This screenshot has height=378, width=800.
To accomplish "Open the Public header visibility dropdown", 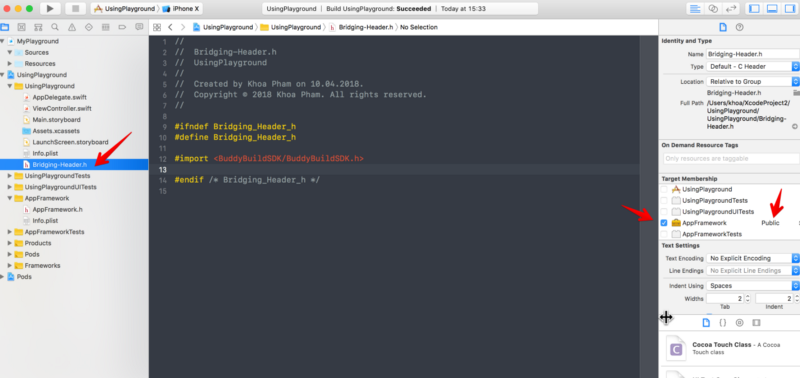I will [x=780, y=223].
